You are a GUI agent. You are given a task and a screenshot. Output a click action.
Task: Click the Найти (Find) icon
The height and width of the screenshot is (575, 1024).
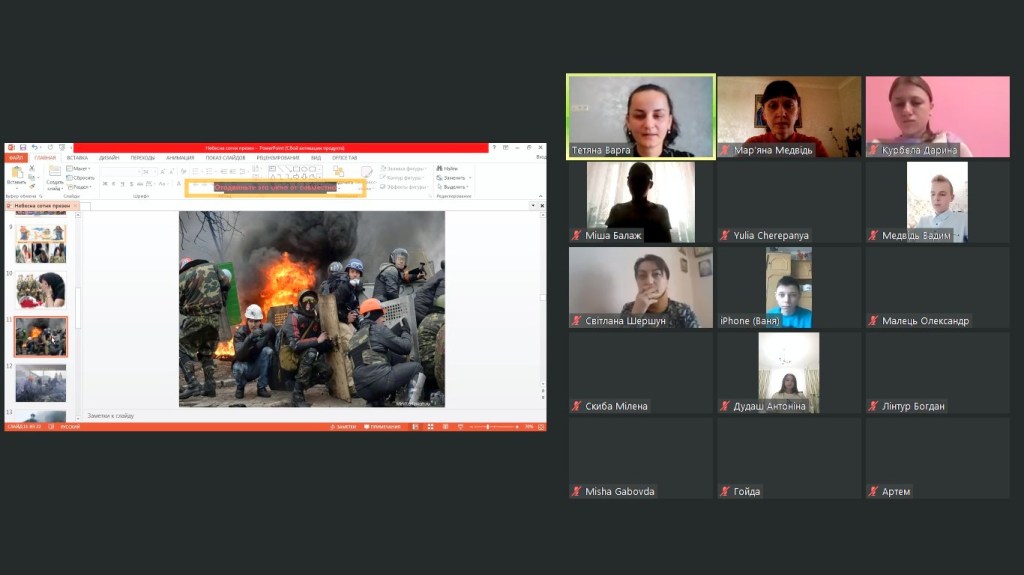tap(450, 169)
